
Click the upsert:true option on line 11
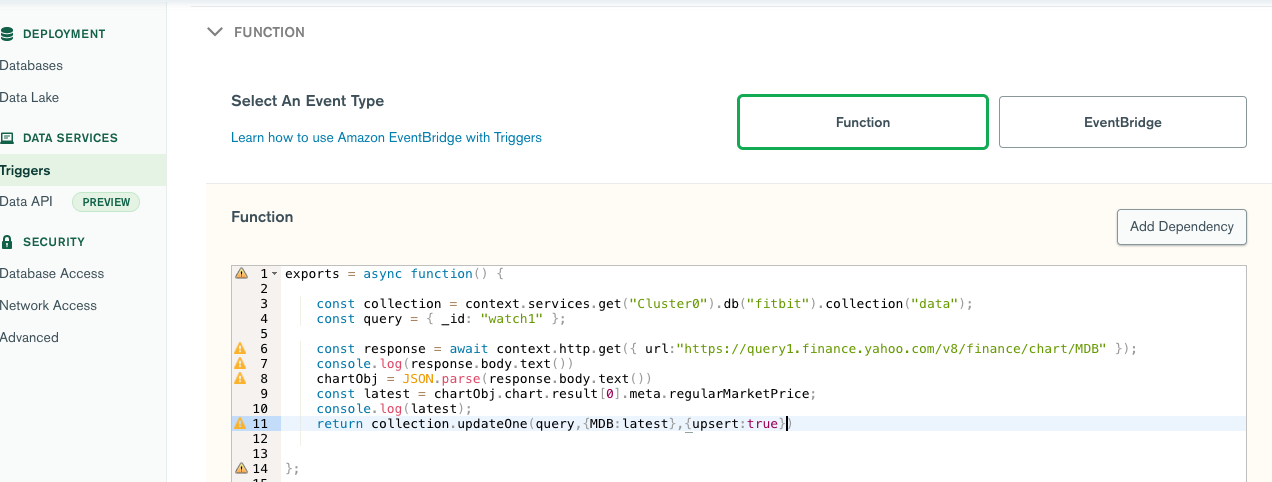pyautogui.click(x=735, y=424)
